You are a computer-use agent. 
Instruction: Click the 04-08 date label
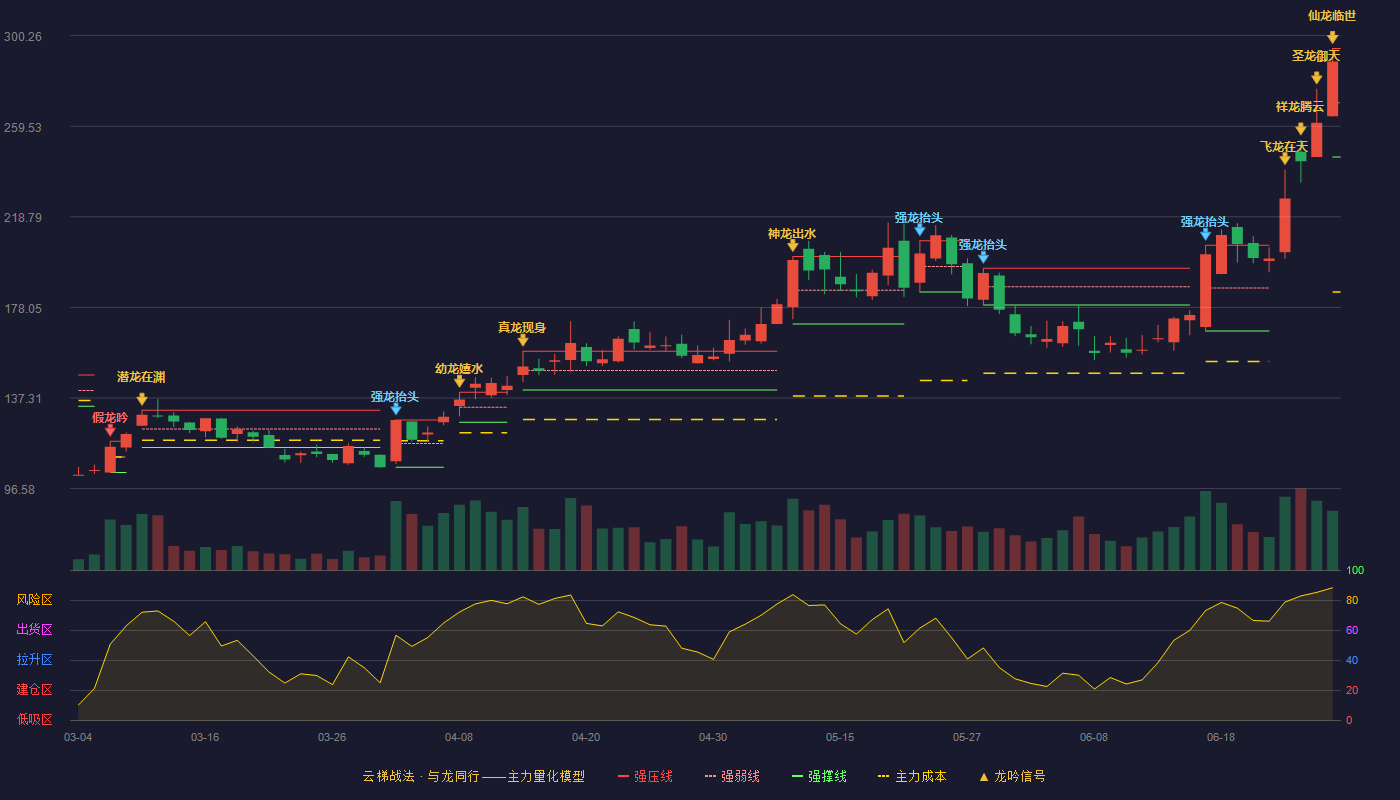[459, 737]
